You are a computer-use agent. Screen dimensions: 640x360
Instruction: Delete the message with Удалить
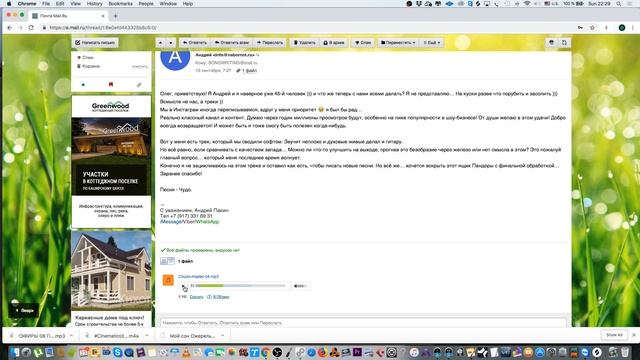pos(304,42)
